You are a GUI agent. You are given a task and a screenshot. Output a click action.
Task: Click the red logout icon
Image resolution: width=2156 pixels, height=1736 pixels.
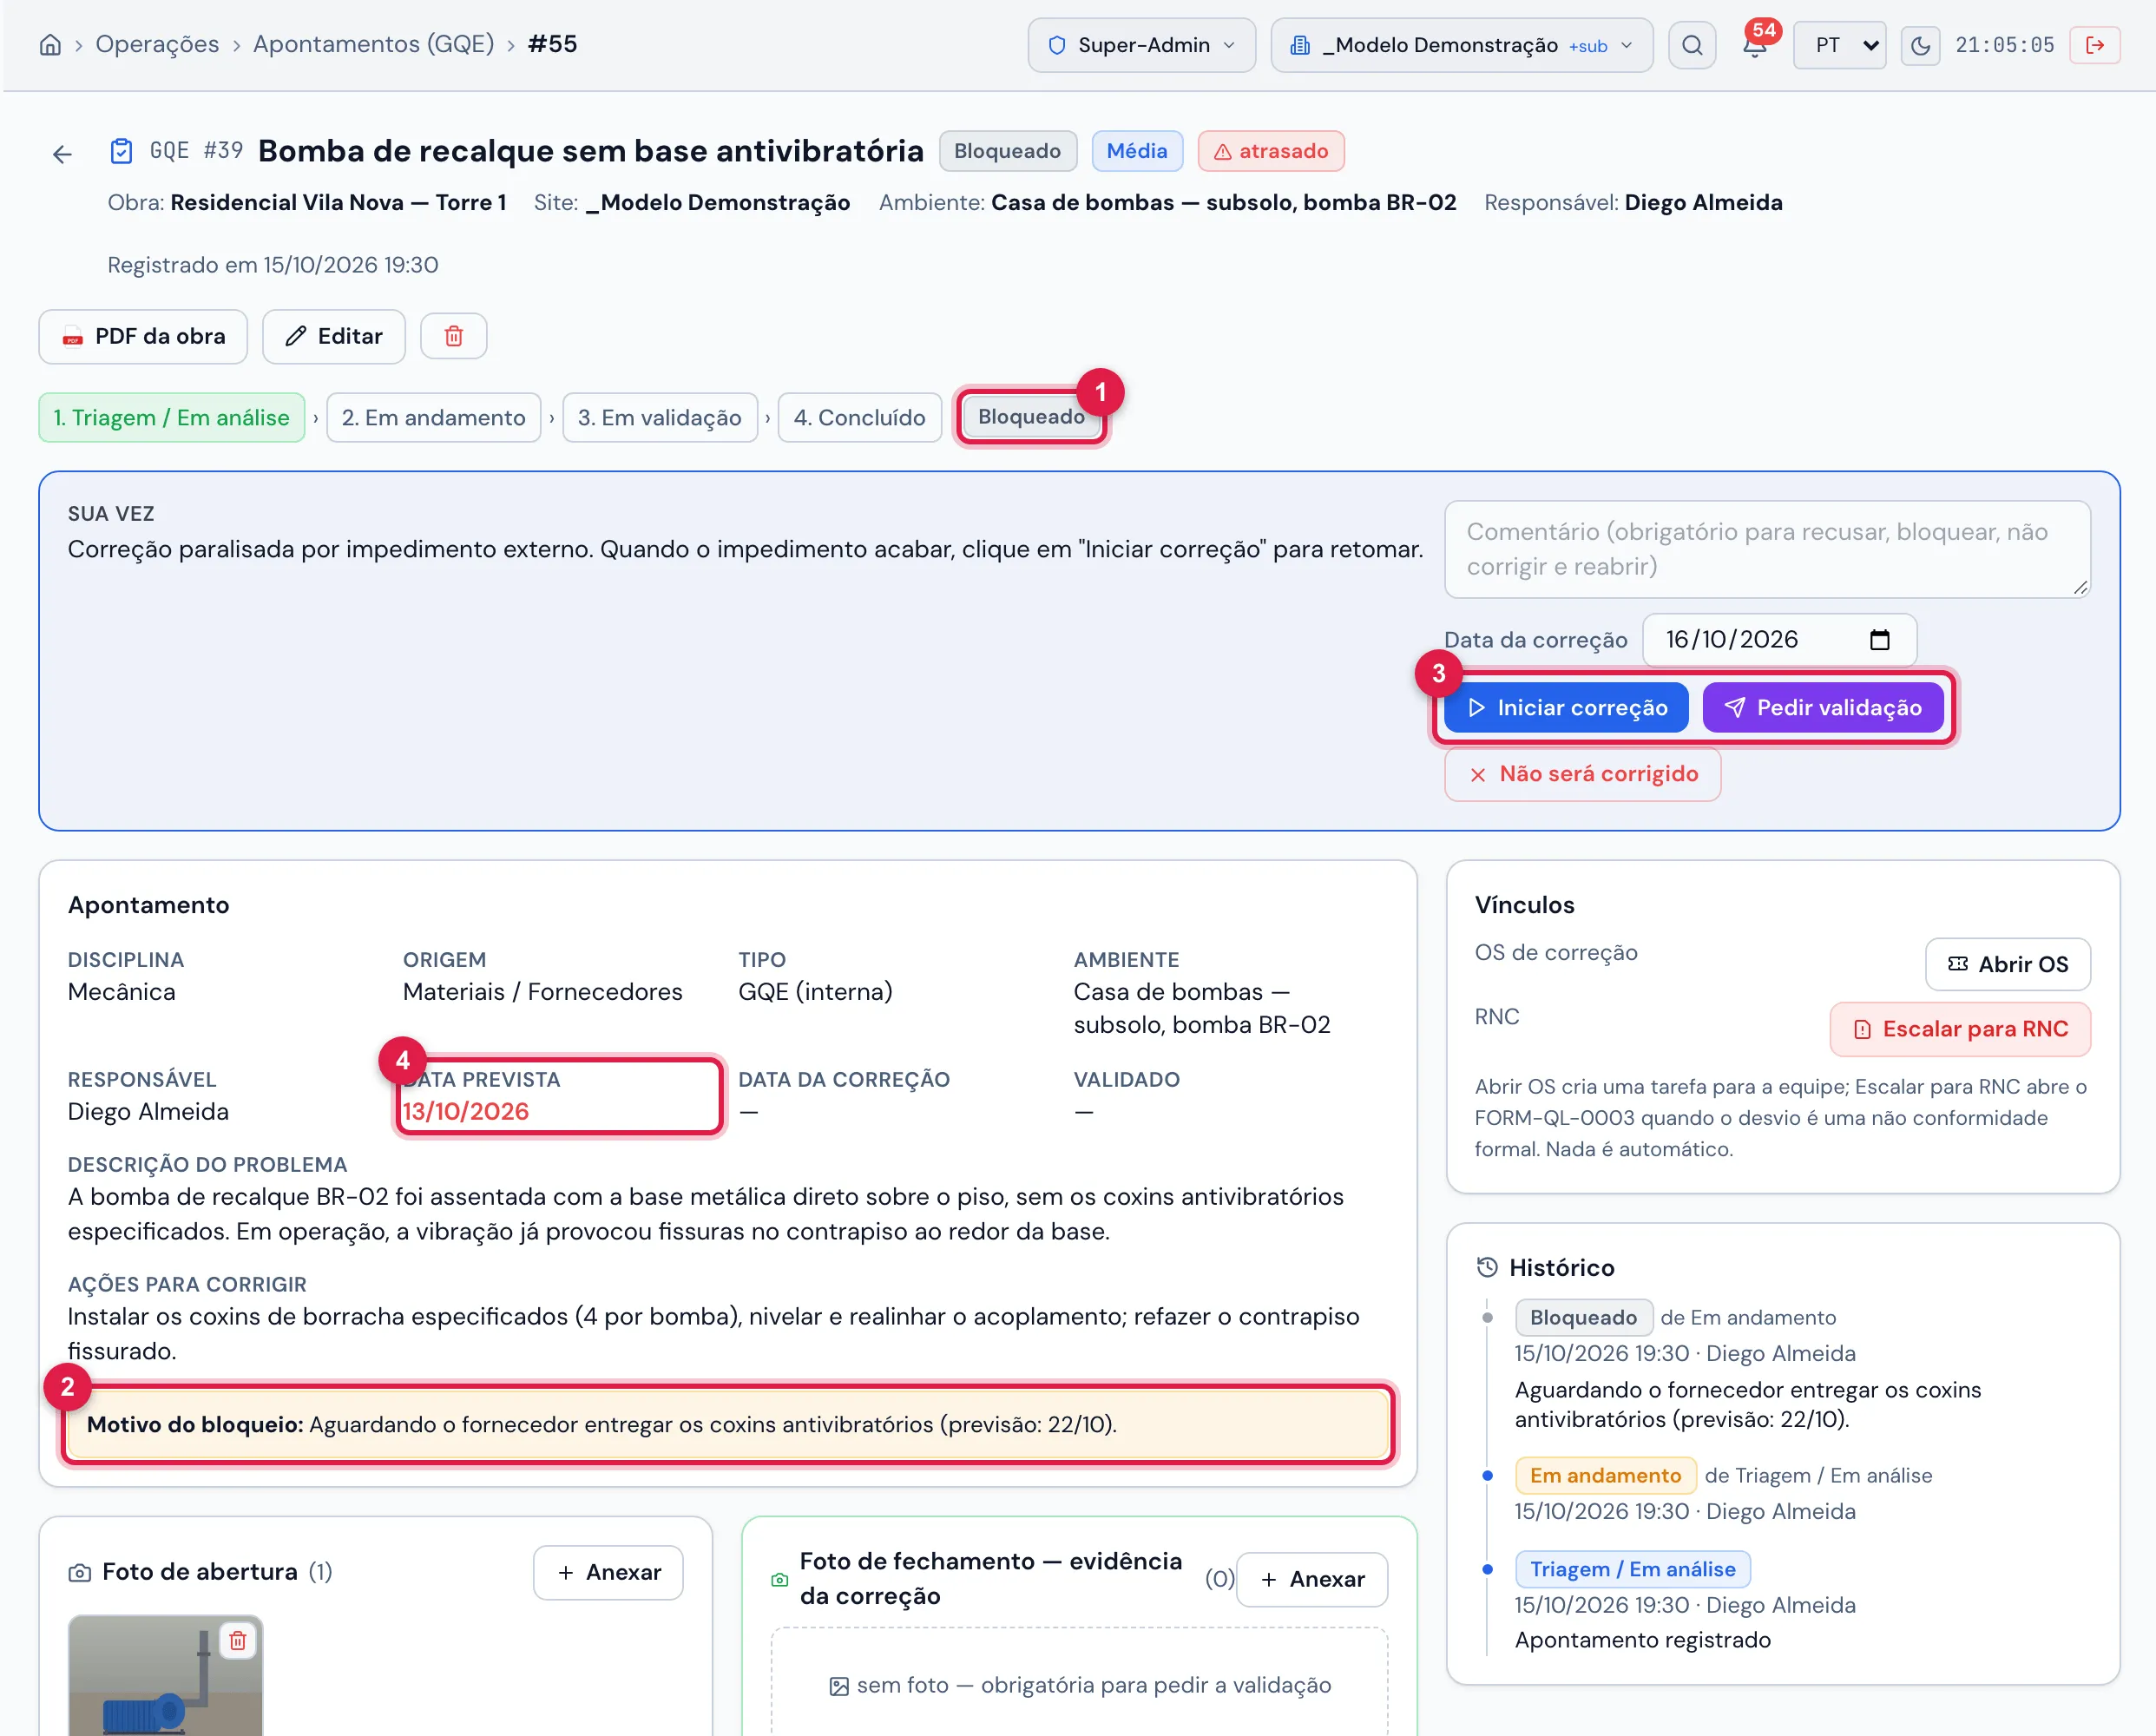point(2095,45)
